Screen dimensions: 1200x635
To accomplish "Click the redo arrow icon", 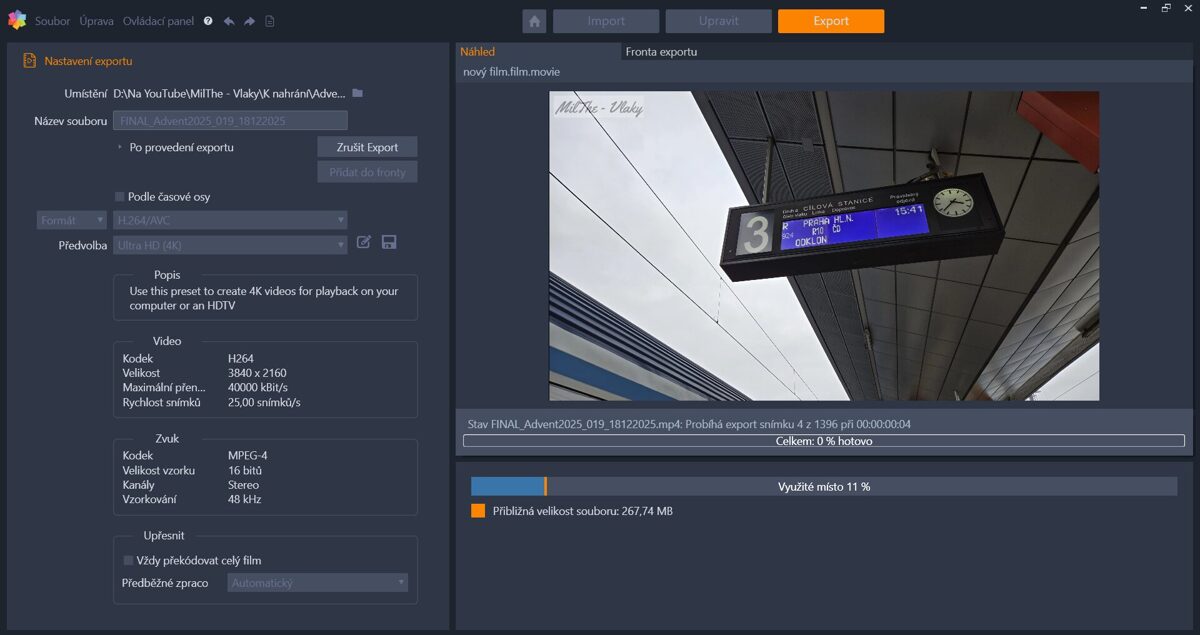I will (249, 21).
